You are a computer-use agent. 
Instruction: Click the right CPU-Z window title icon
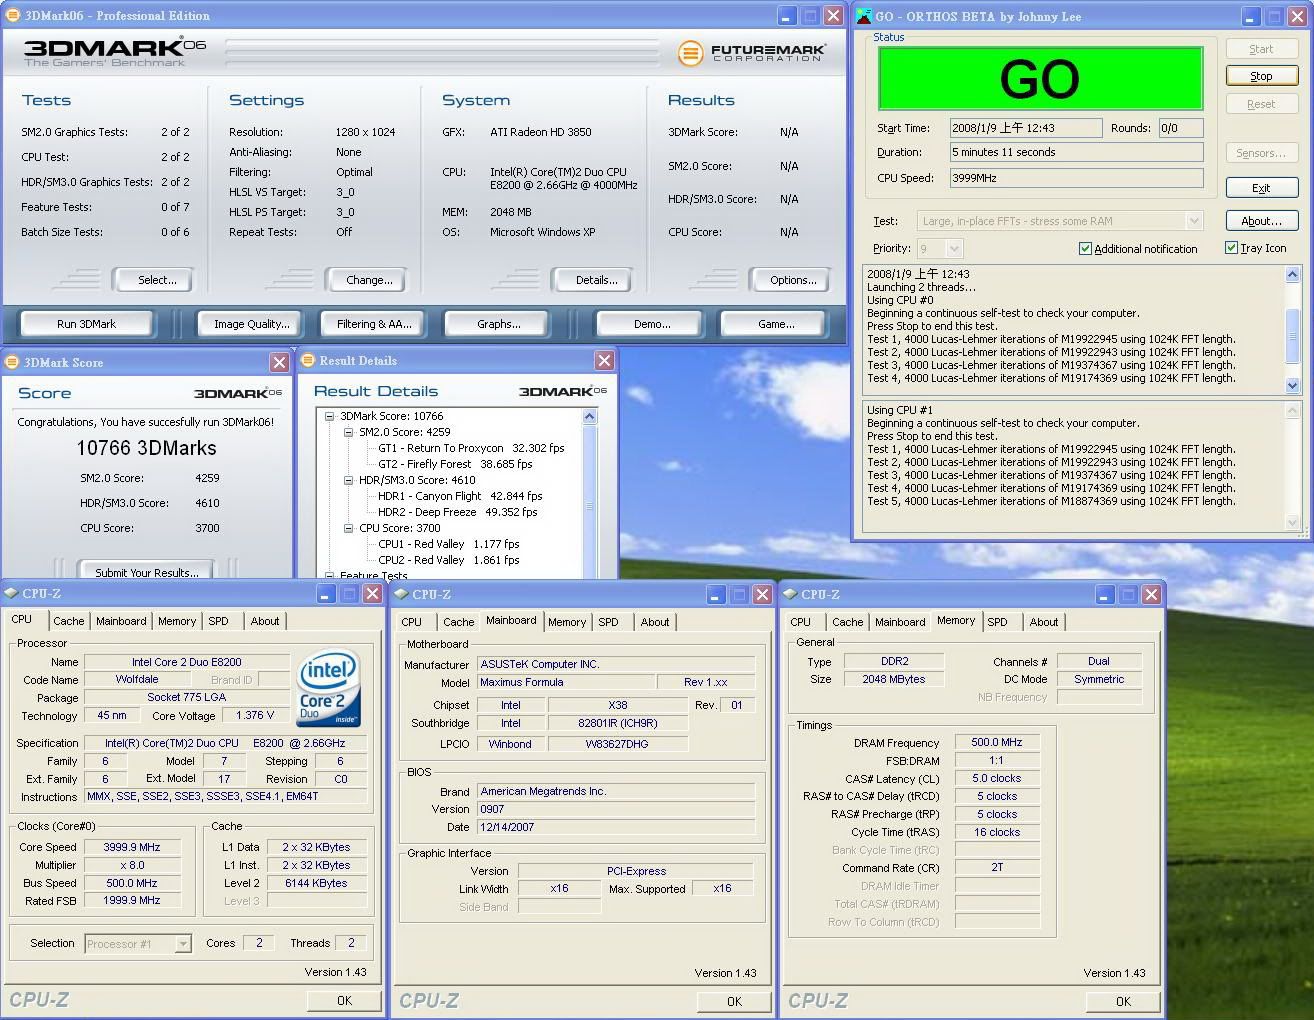point(790,594)
